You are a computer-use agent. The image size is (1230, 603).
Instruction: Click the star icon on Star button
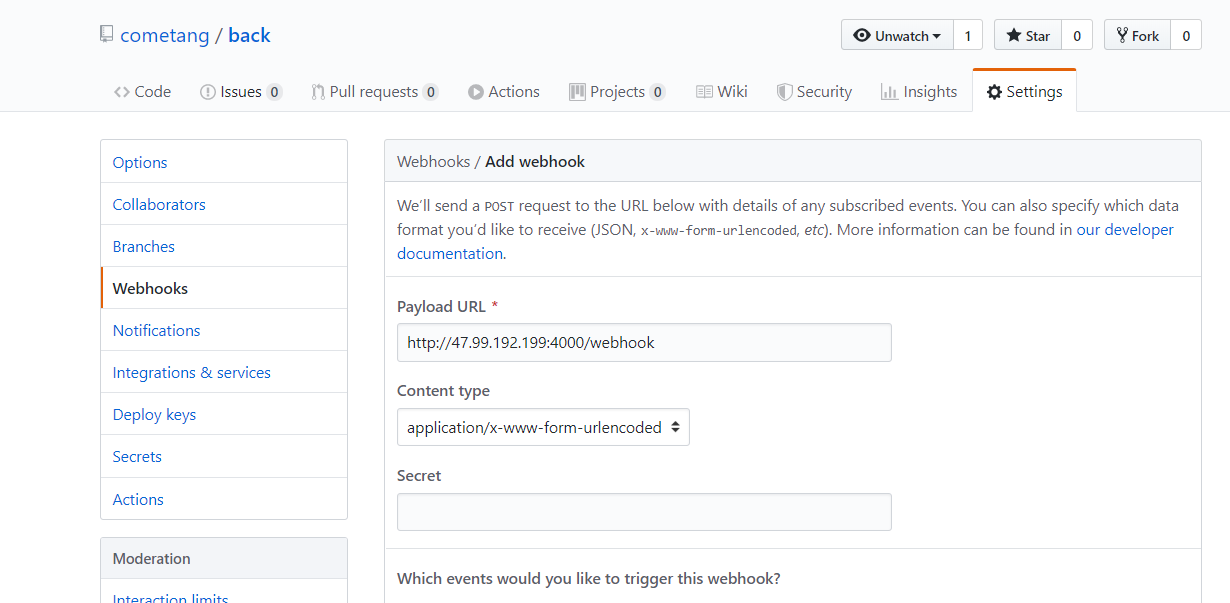pos(1014,35)
